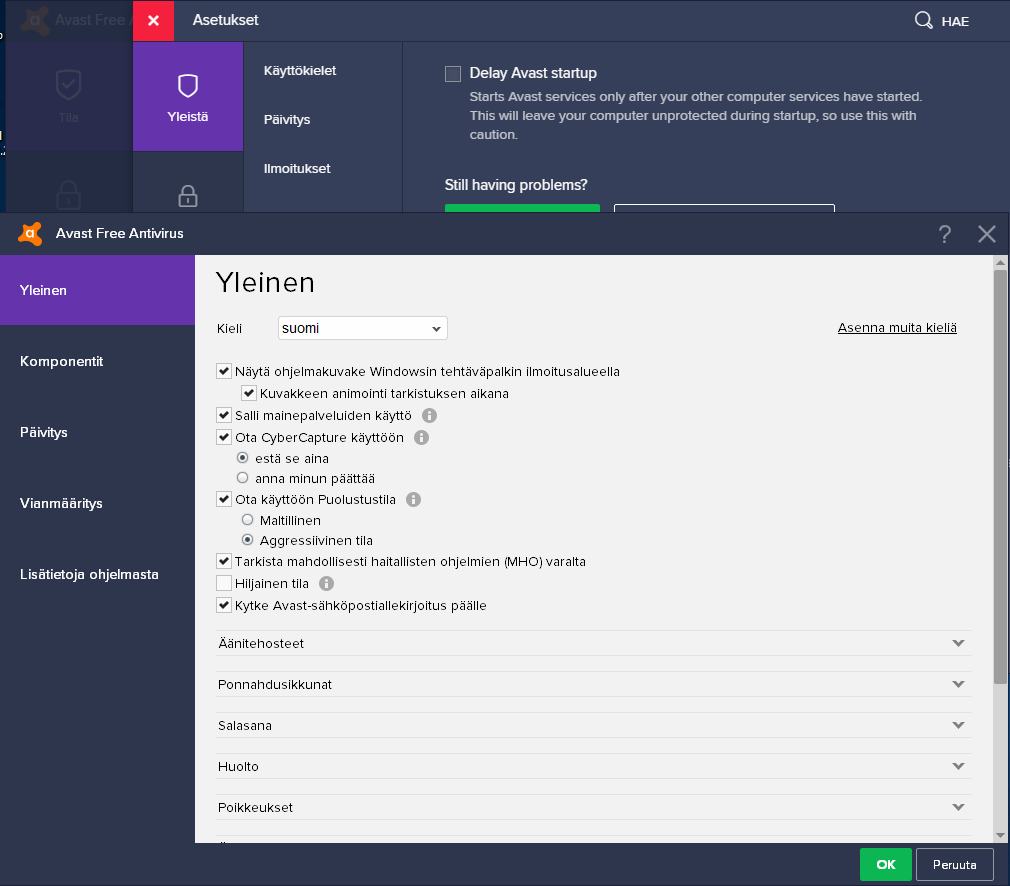Open the Vianmääritys tab

point(97,503)
